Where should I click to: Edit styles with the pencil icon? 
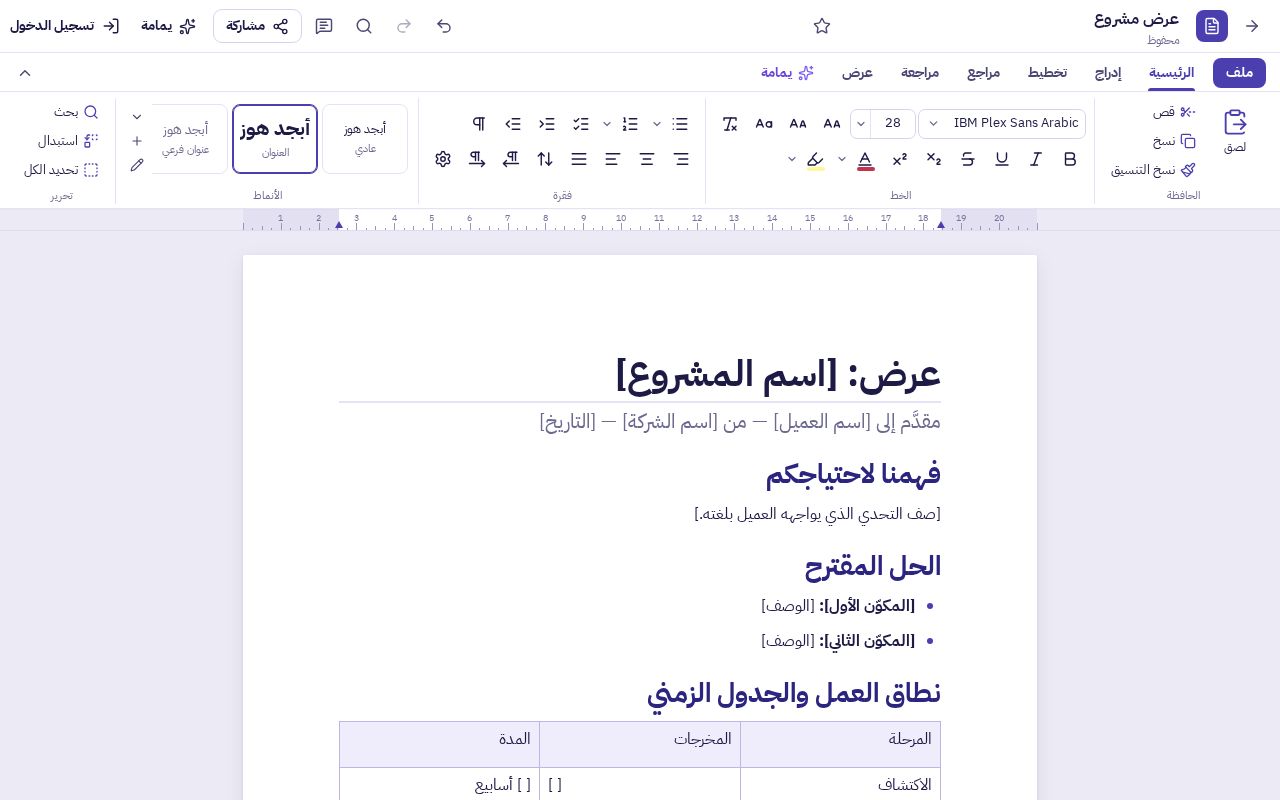pyautogui.click(x=137, y=165)
